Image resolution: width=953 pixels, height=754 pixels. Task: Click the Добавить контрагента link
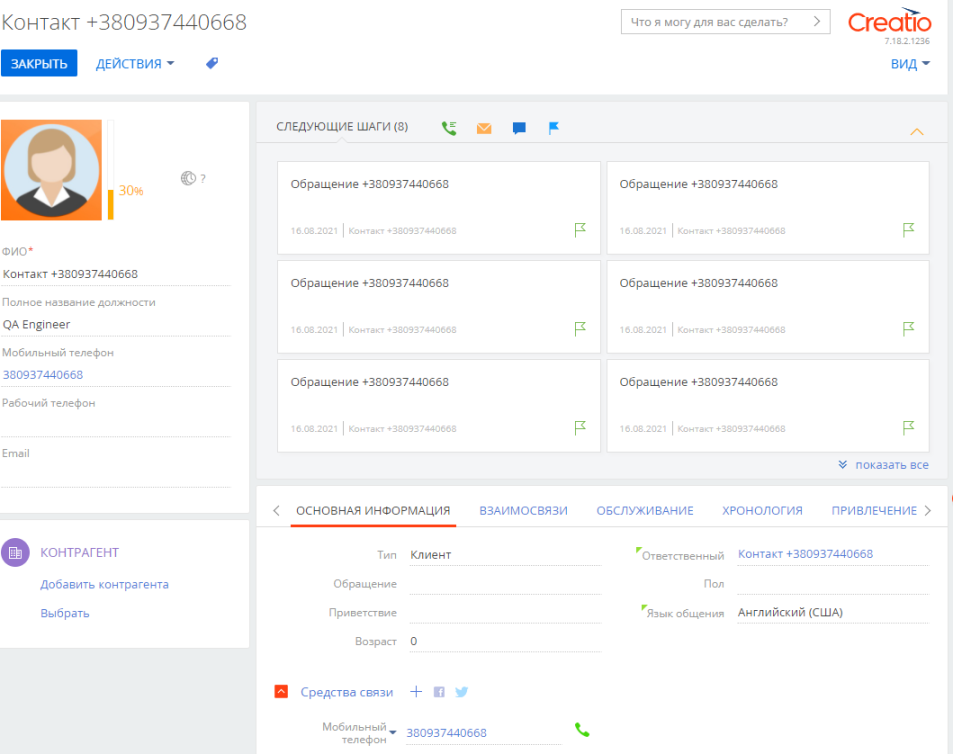pyautogui.click(x=104, y=584)
